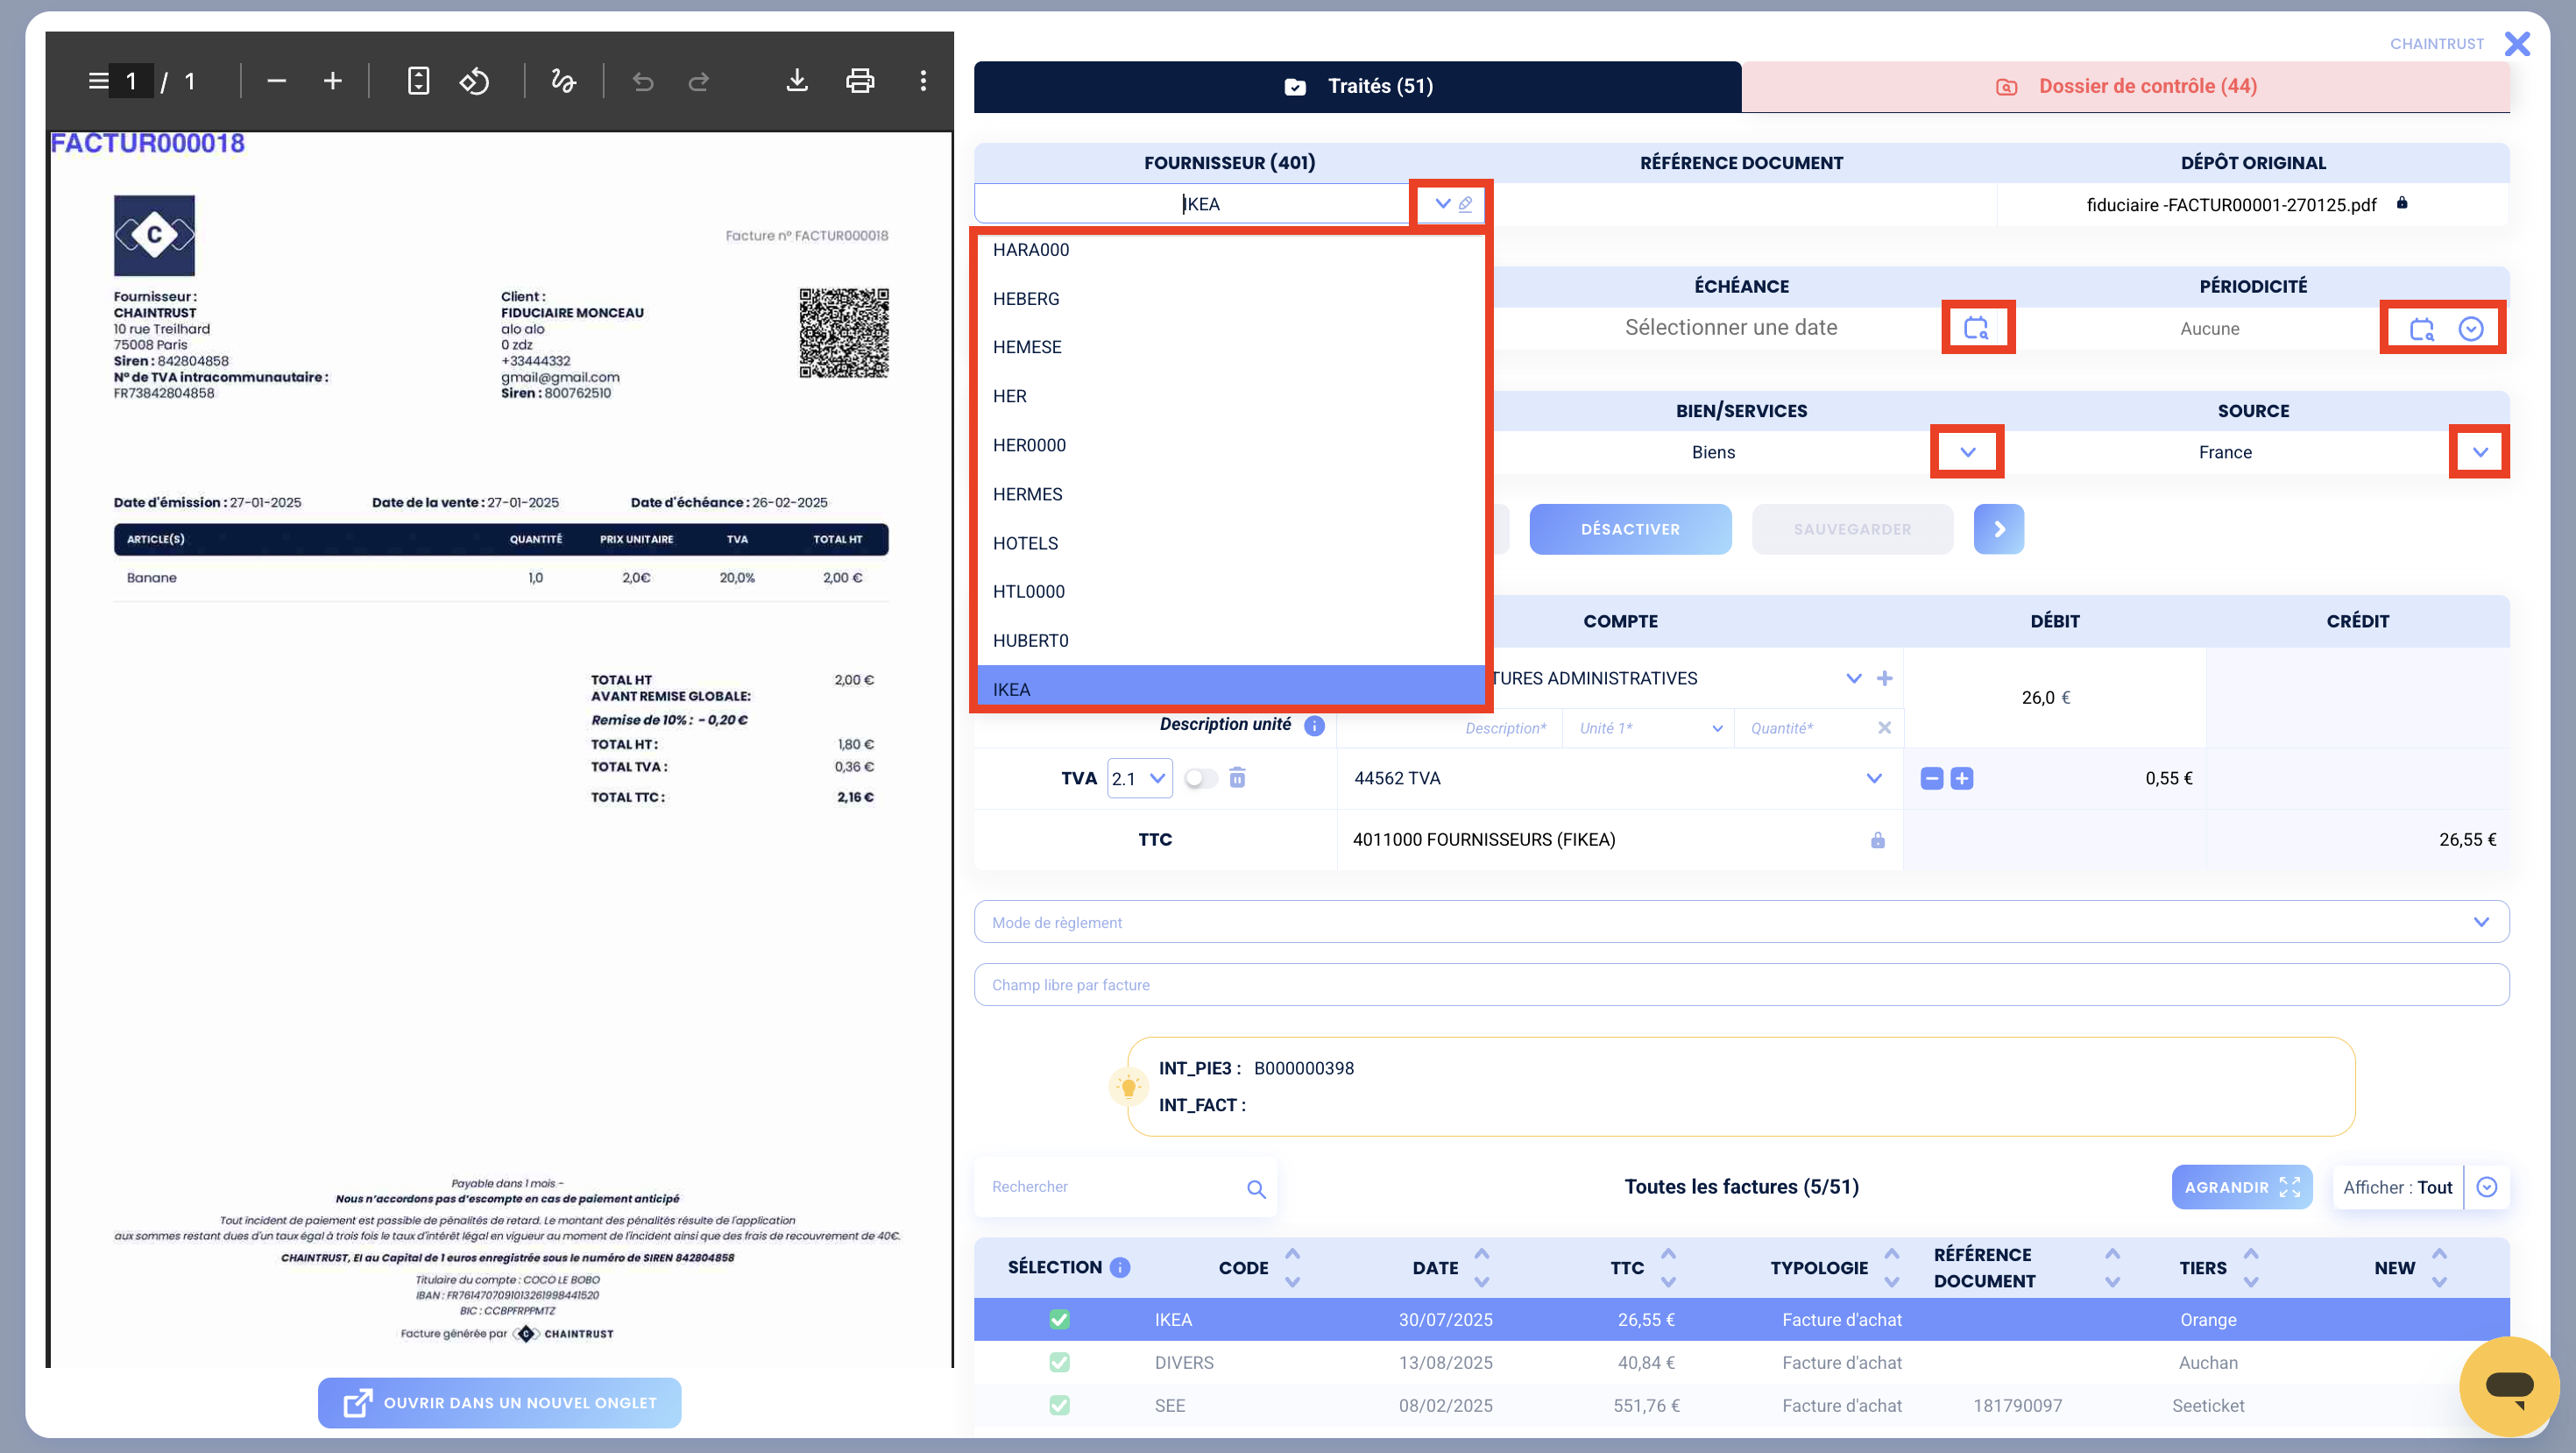
Task: Zoom in on the PDF viewer
Action: pos(333,81)
